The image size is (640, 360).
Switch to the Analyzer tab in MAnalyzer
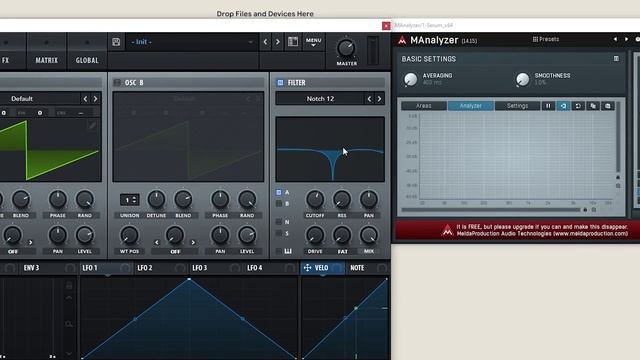(x=471, y=106)
